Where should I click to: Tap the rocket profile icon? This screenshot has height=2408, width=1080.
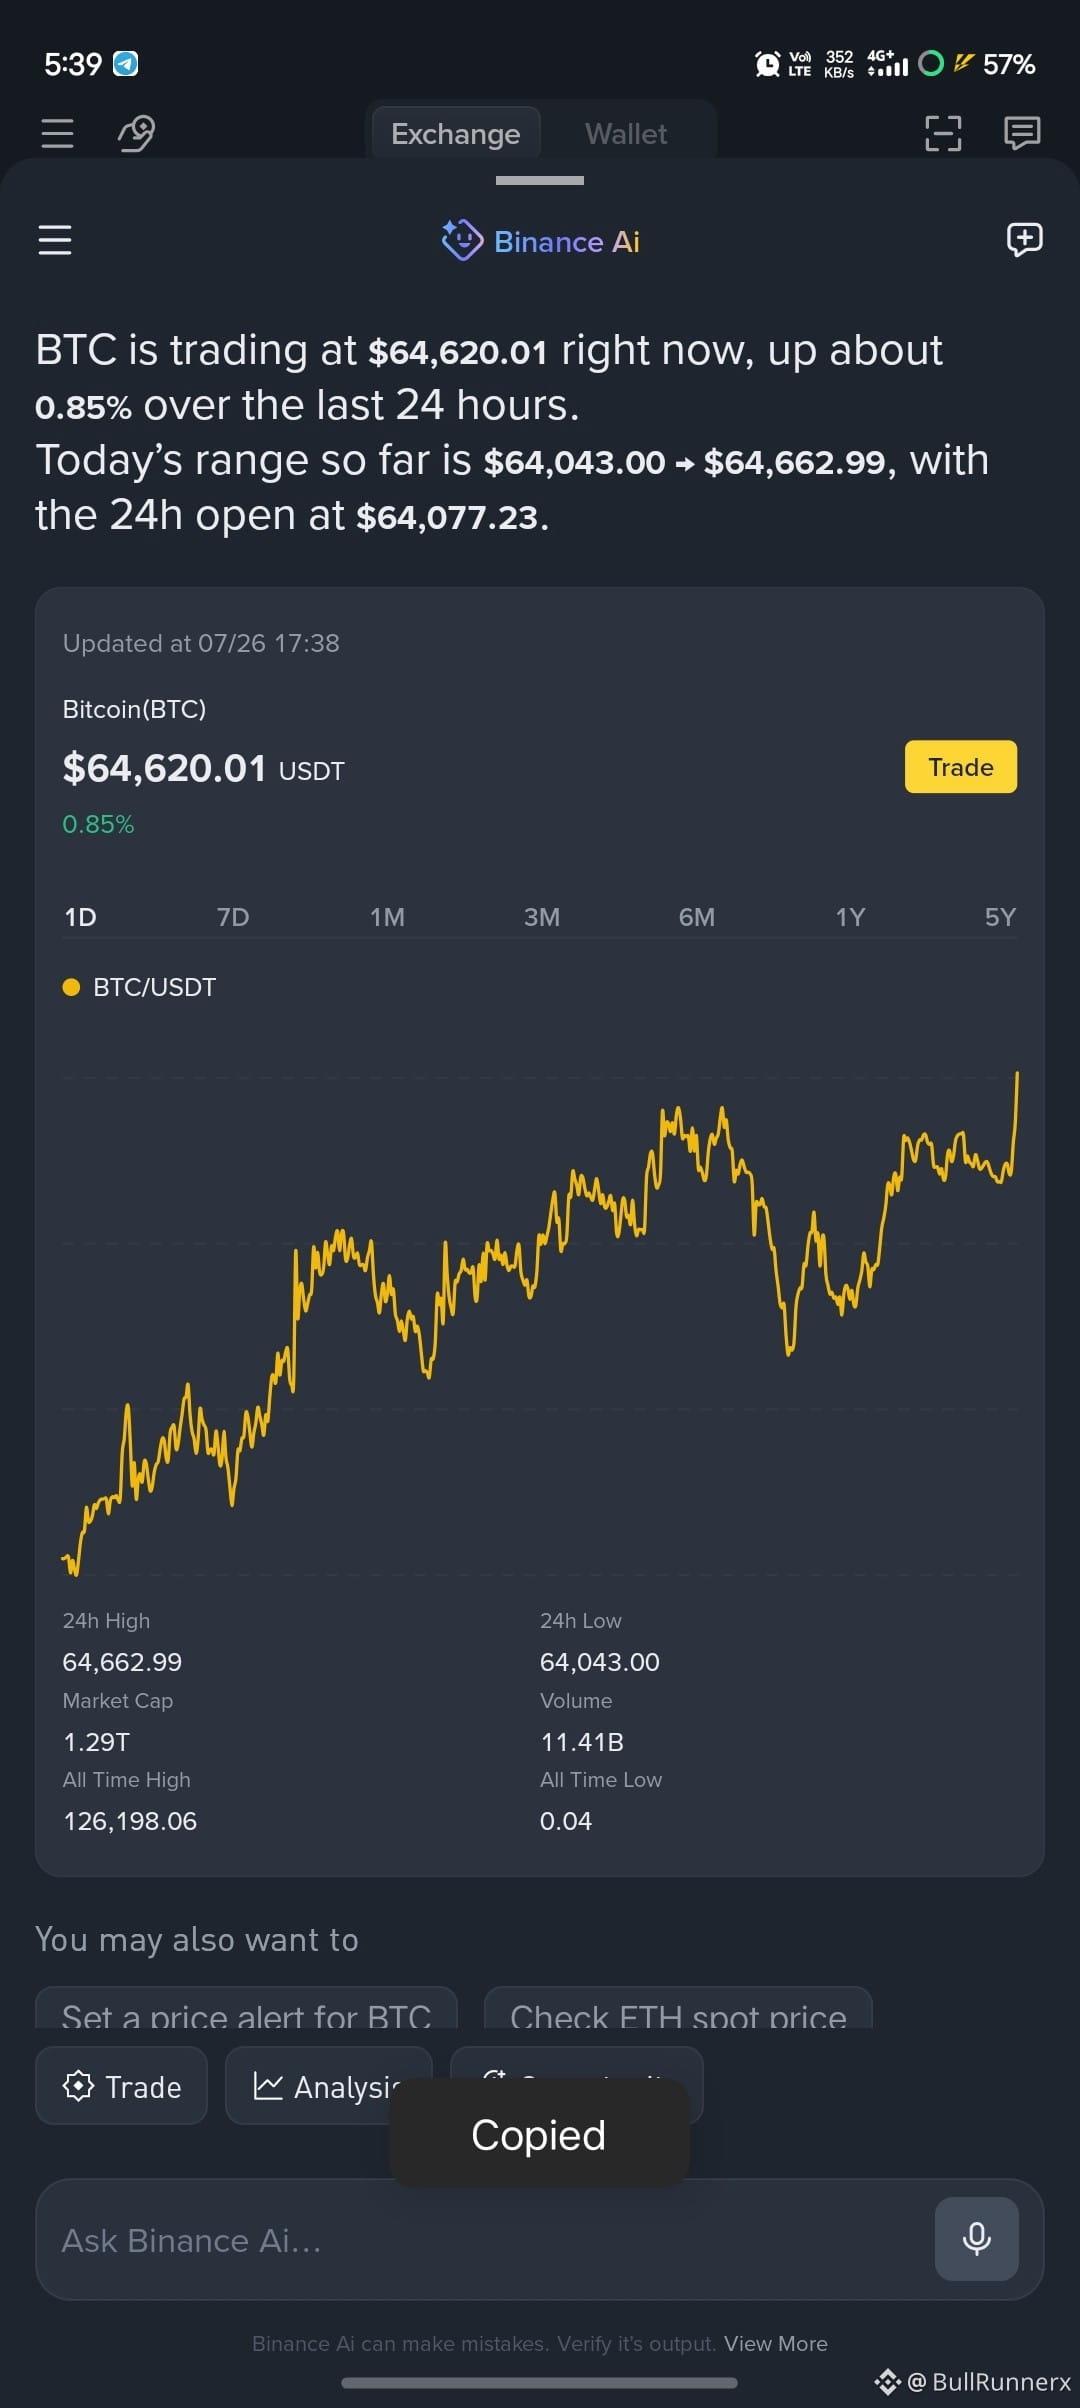(137, 133)
